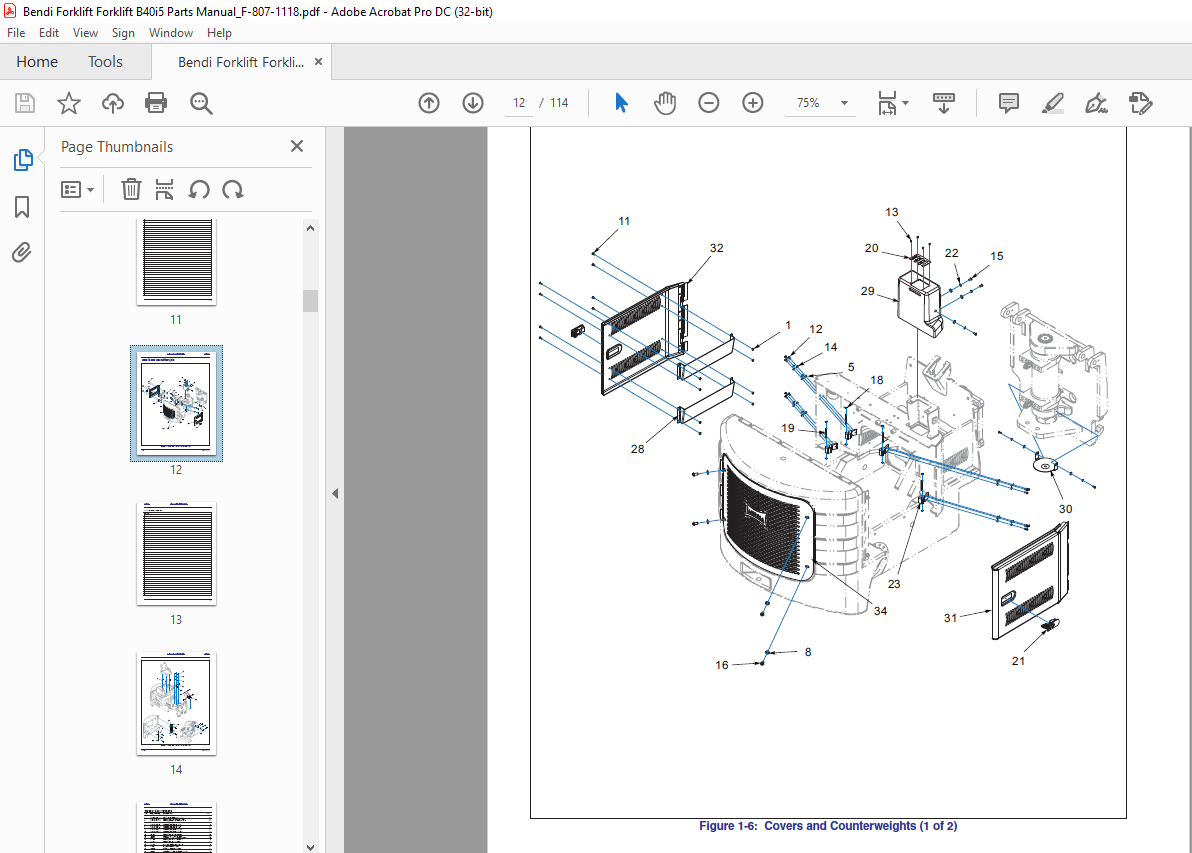Open the Edit menu
This screenshot has width=1192, height=853.
point(49,33)
